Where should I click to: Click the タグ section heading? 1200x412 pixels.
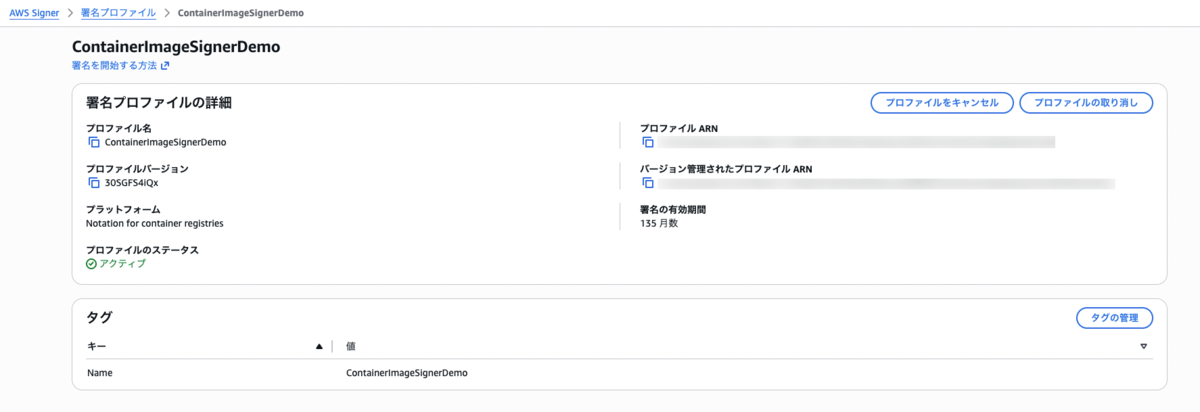pyautogui.click(x=100, y=318)
